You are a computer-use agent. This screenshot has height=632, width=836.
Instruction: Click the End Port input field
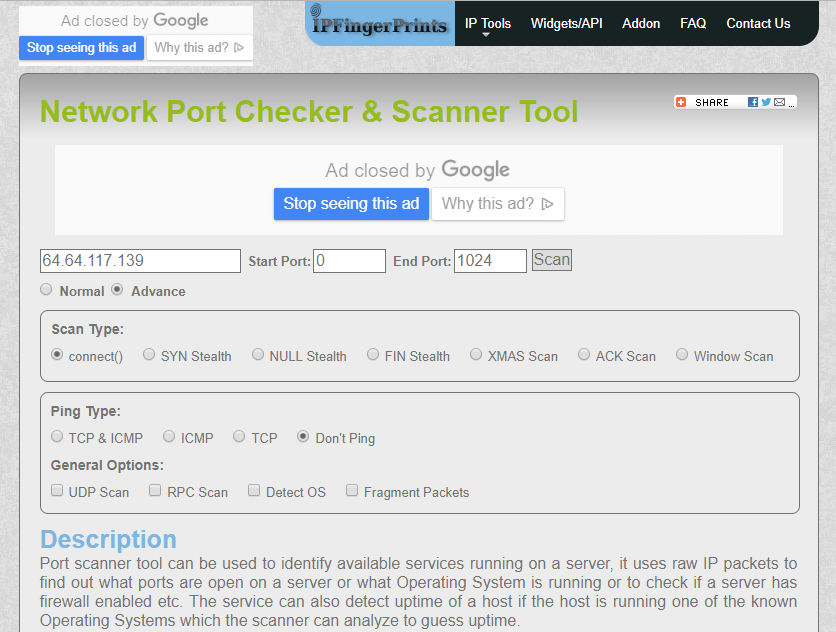(489, 260)
